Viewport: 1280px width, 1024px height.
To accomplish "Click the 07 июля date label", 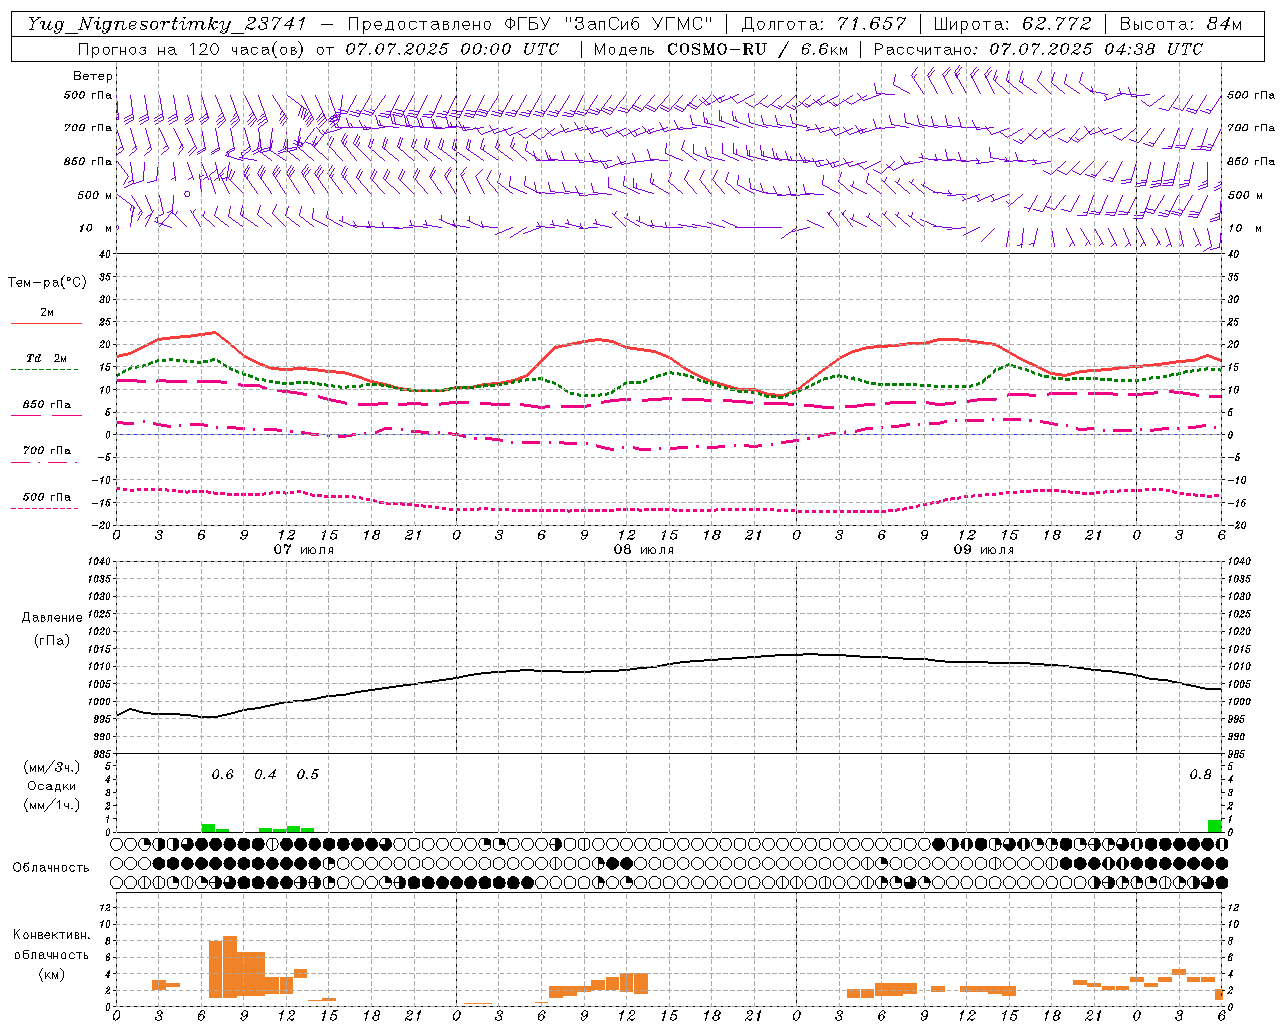I will click(304, 550).
